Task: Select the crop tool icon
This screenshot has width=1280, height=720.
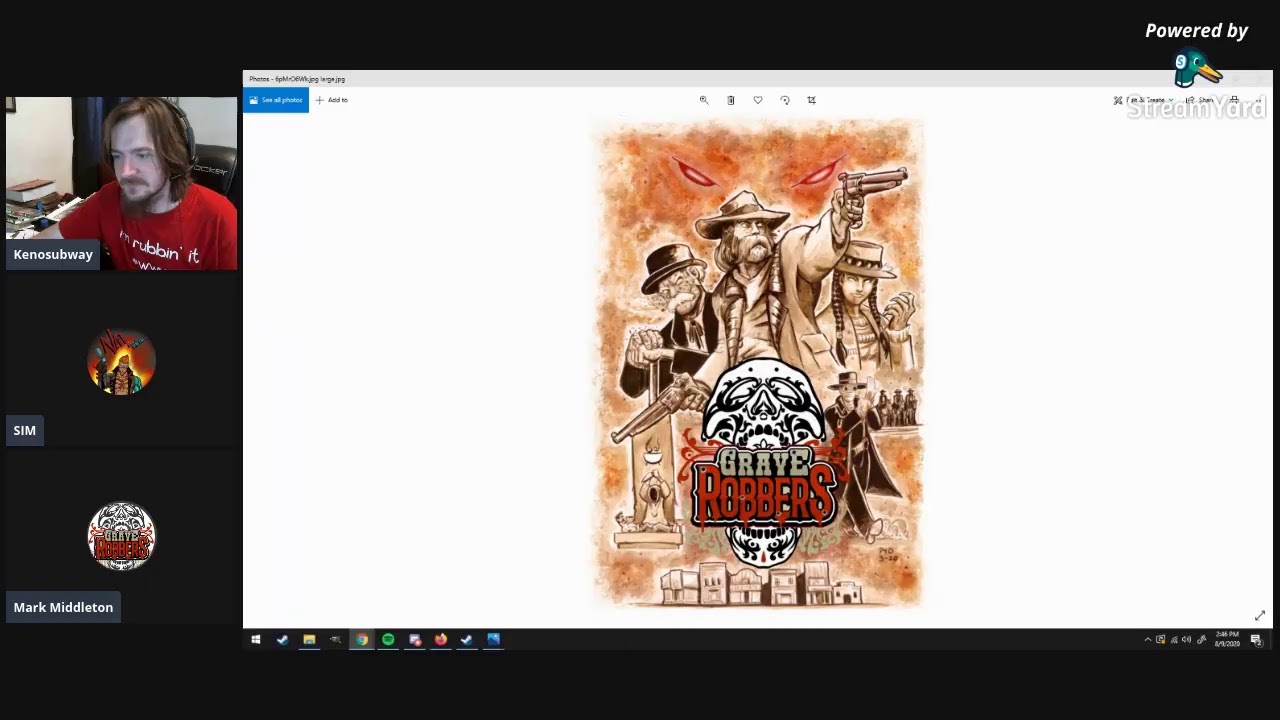Action: click(811, 100)
